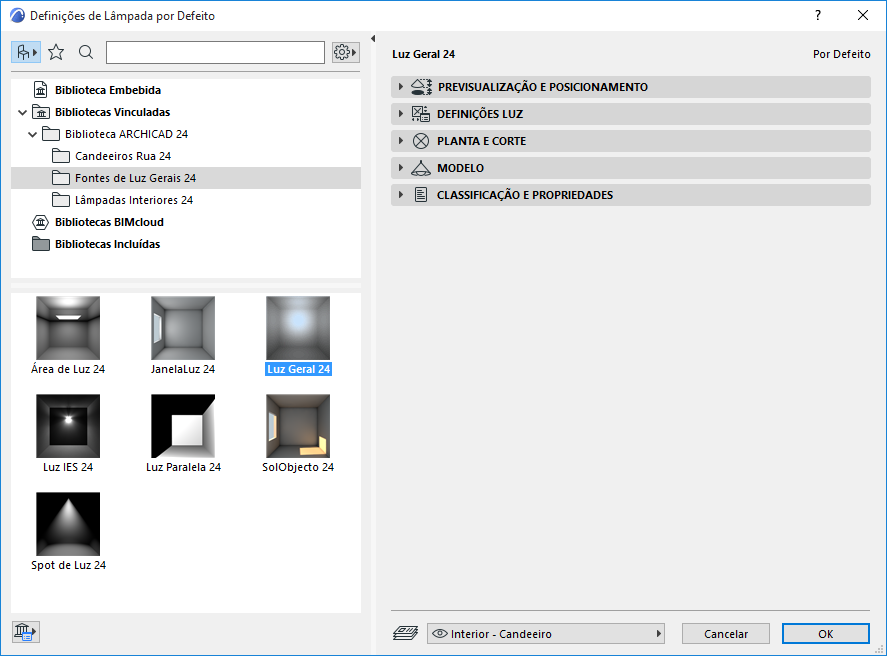Open Candeeiros Rua 24 folder
The image size is (887, 656).
(x=123, y=156)
